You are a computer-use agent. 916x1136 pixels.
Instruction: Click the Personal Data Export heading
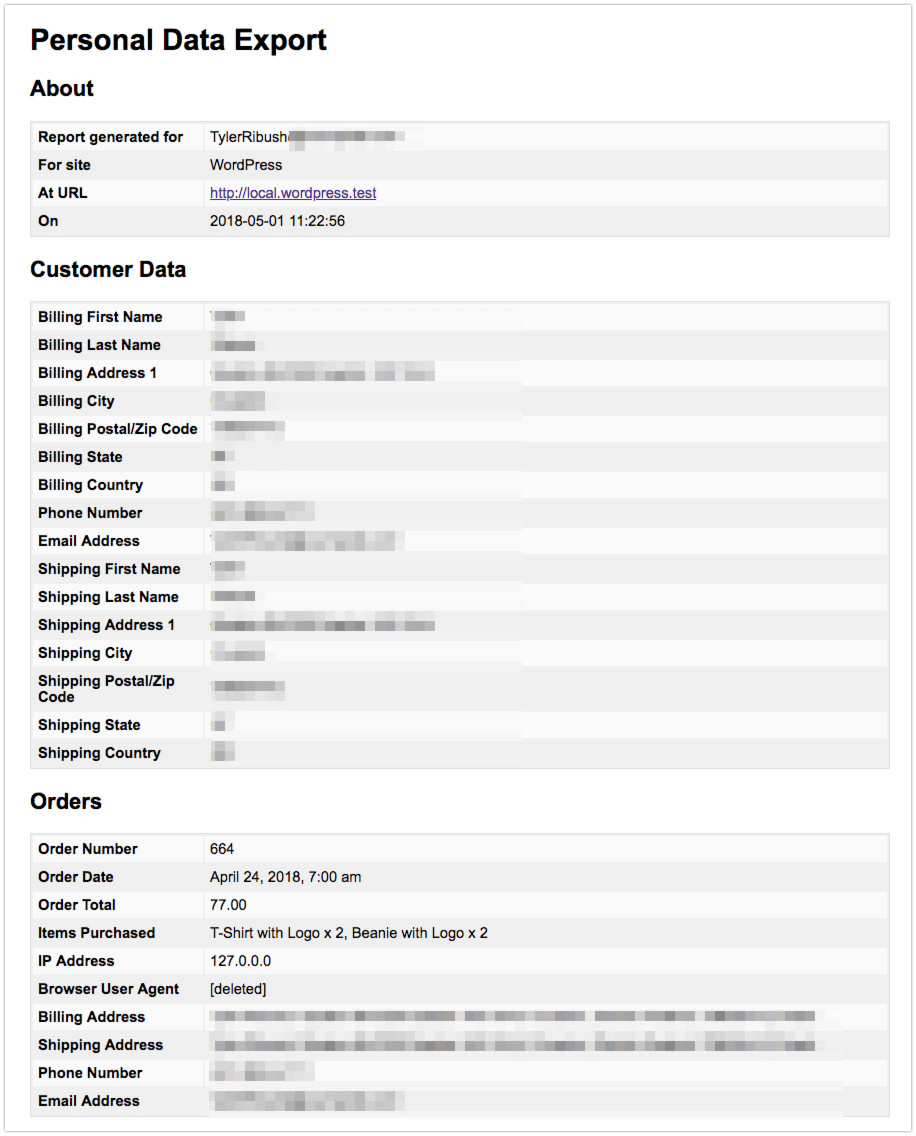coord(178,40)
